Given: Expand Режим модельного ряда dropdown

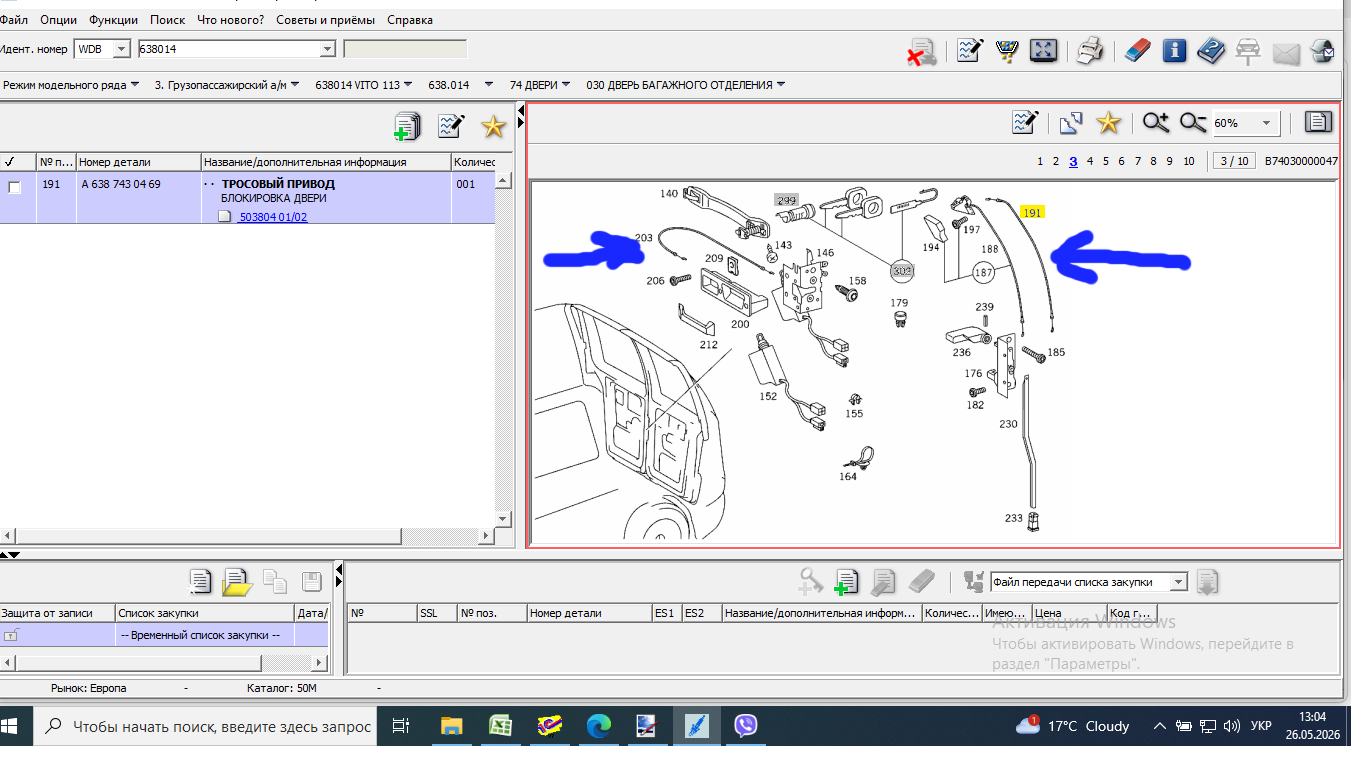Looking at the screenshot, I should pos(135,85).
